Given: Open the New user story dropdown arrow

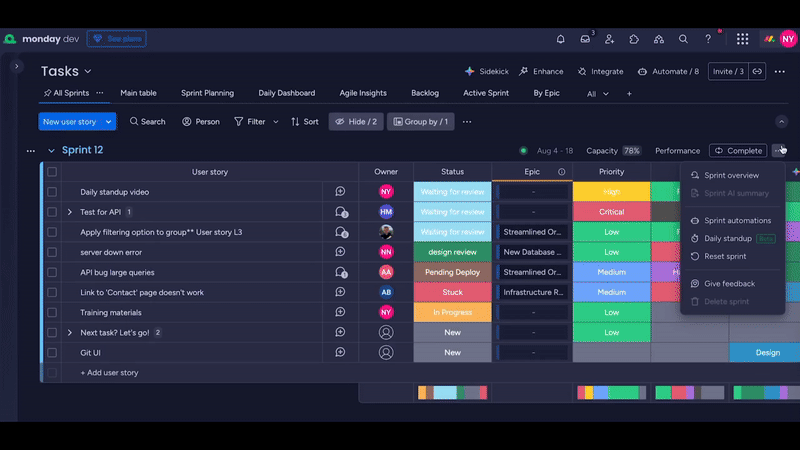Looking at the screenshot, I should 109,121.
